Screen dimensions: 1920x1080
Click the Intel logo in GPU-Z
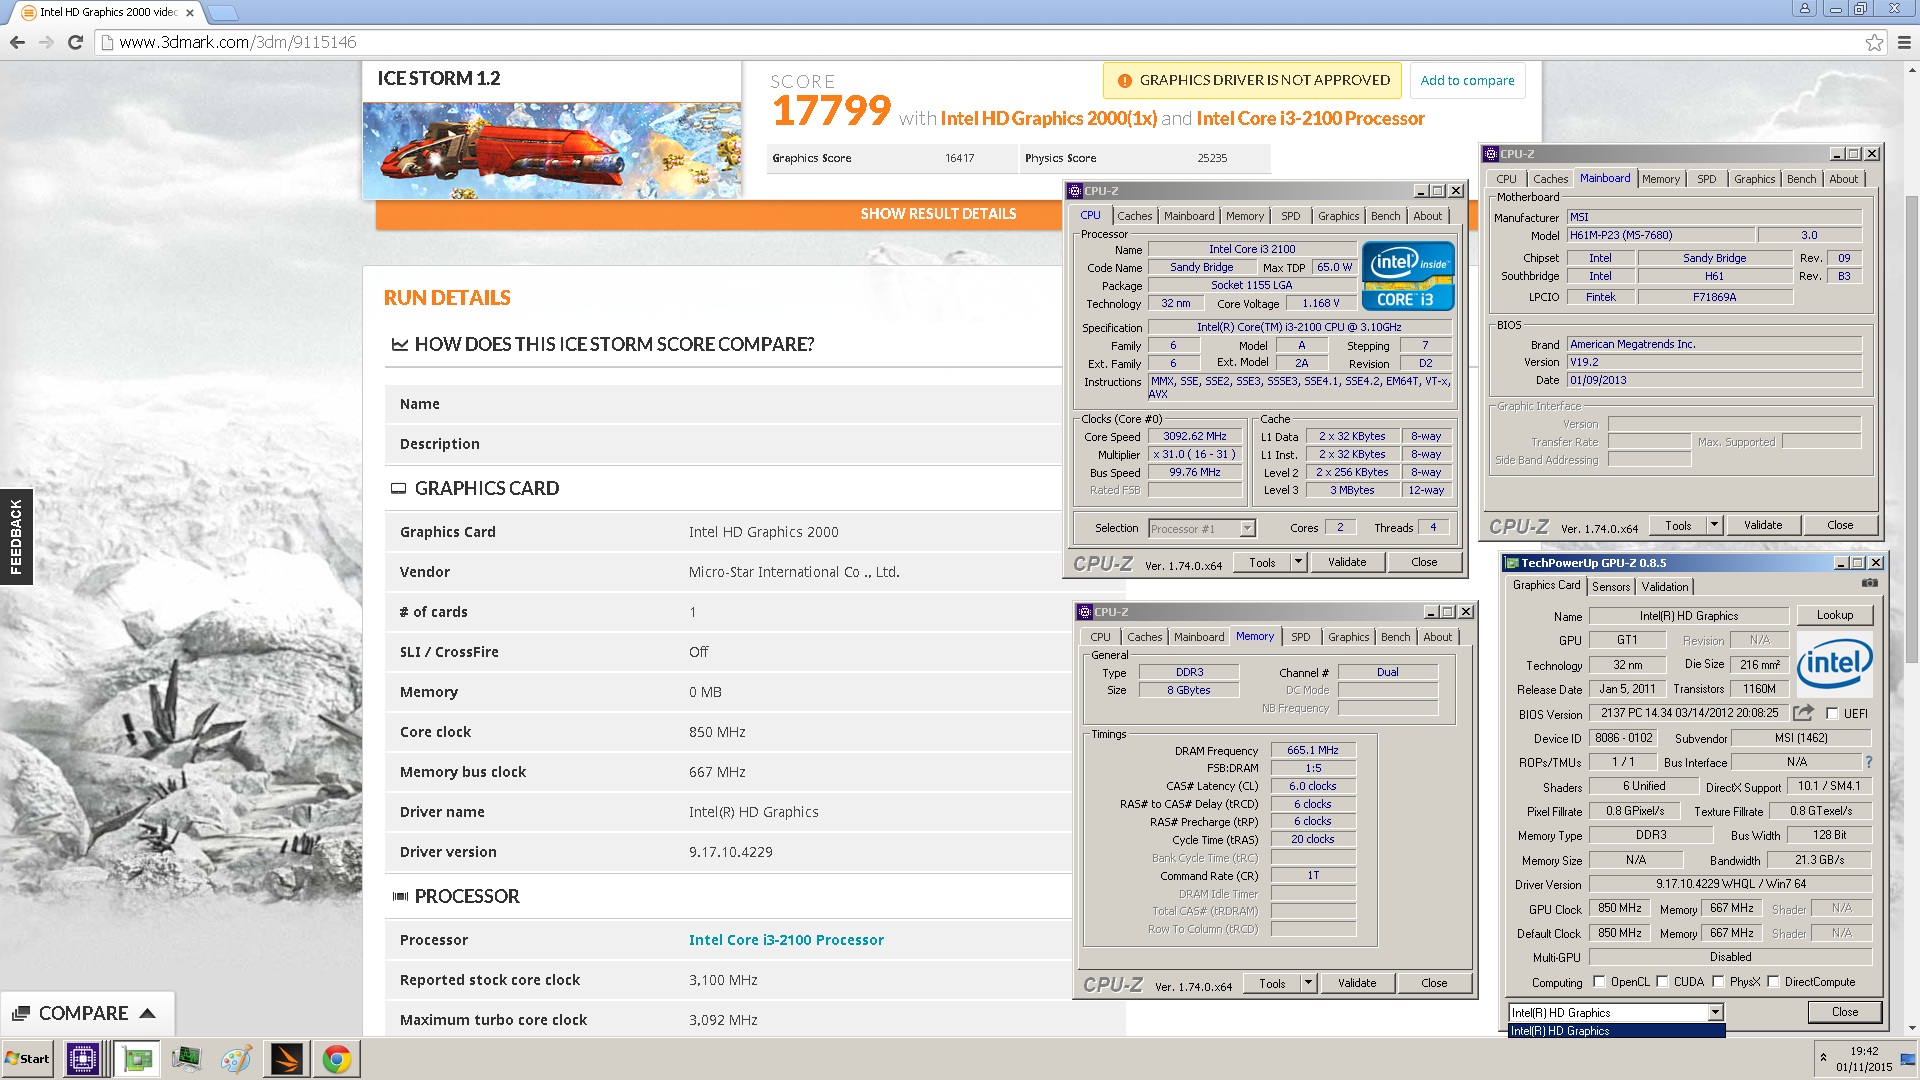(1834, 663)
